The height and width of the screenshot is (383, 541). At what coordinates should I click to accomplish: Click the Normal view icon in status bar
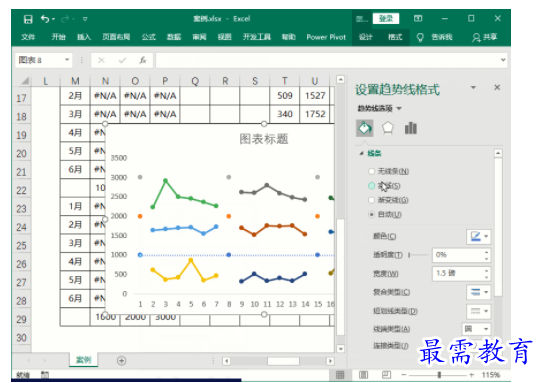coord(340,375)
